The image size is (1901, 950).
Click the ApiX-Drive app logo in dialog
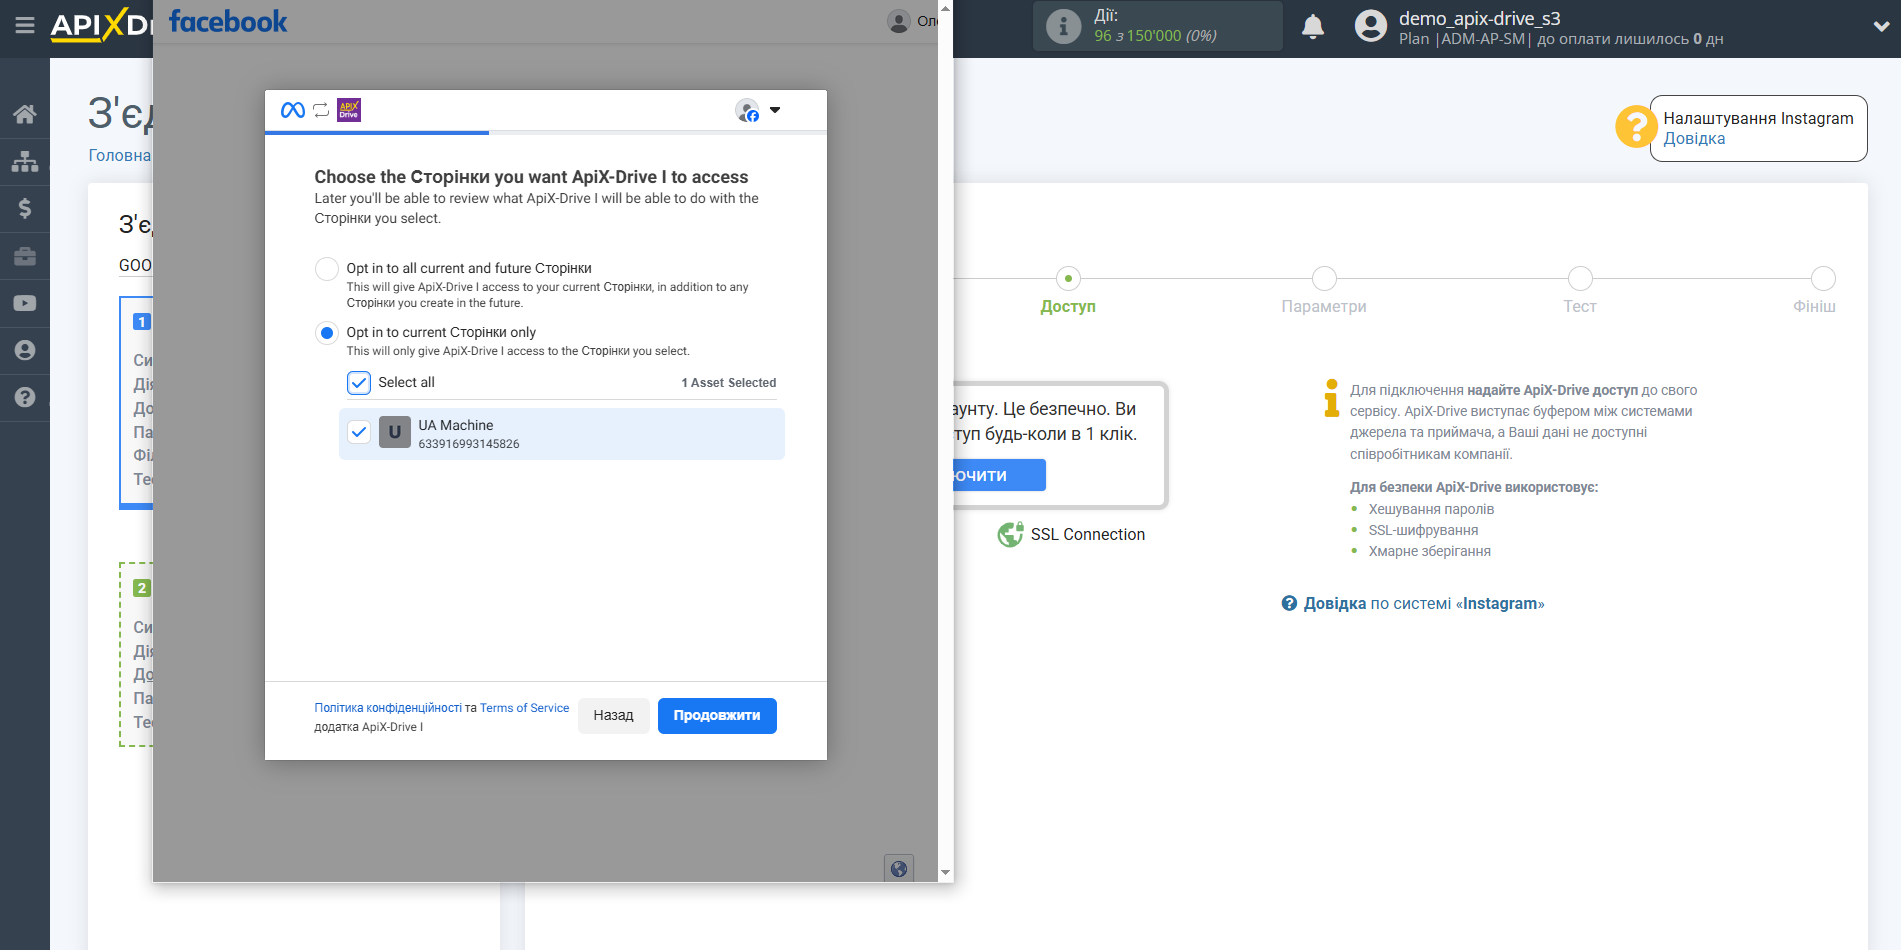click(x=349, y=110)
